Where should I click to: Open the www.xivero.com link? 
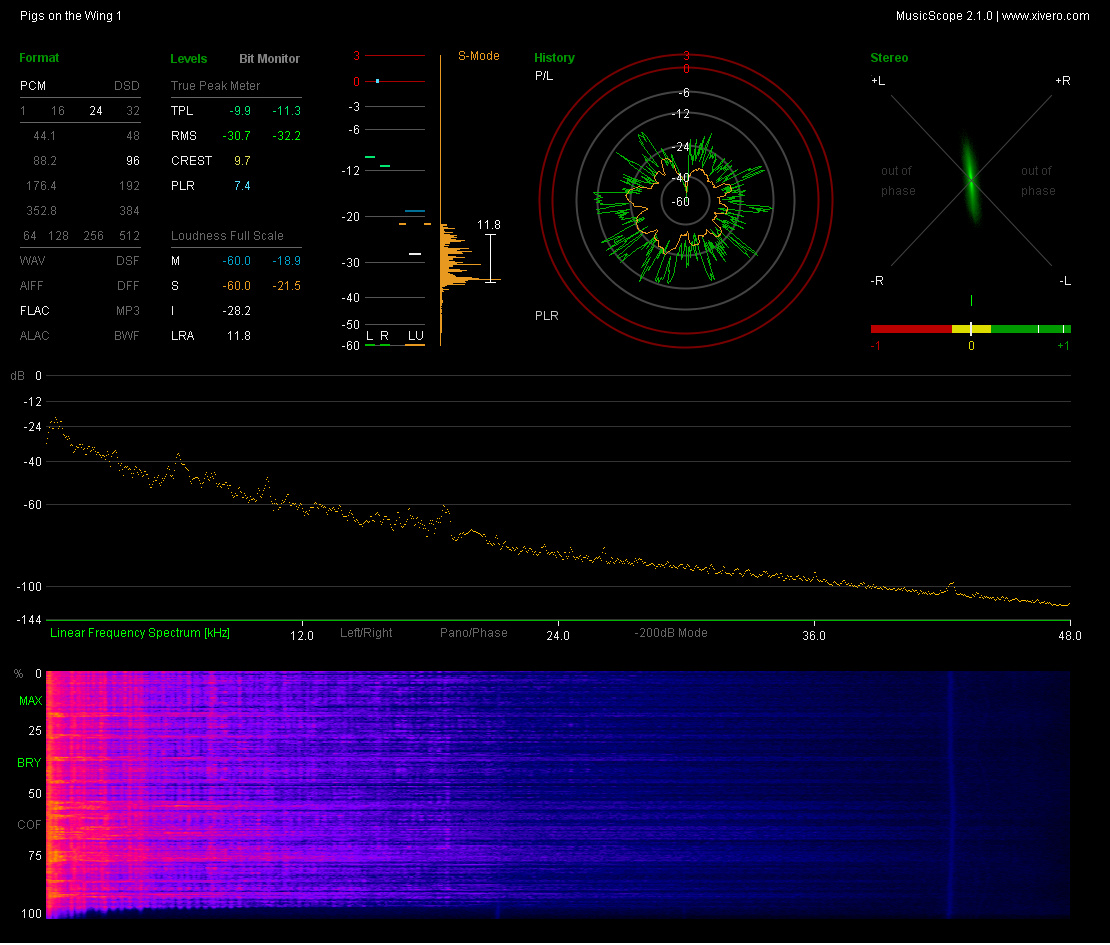pyautogui.click(x=1045, y=16)
